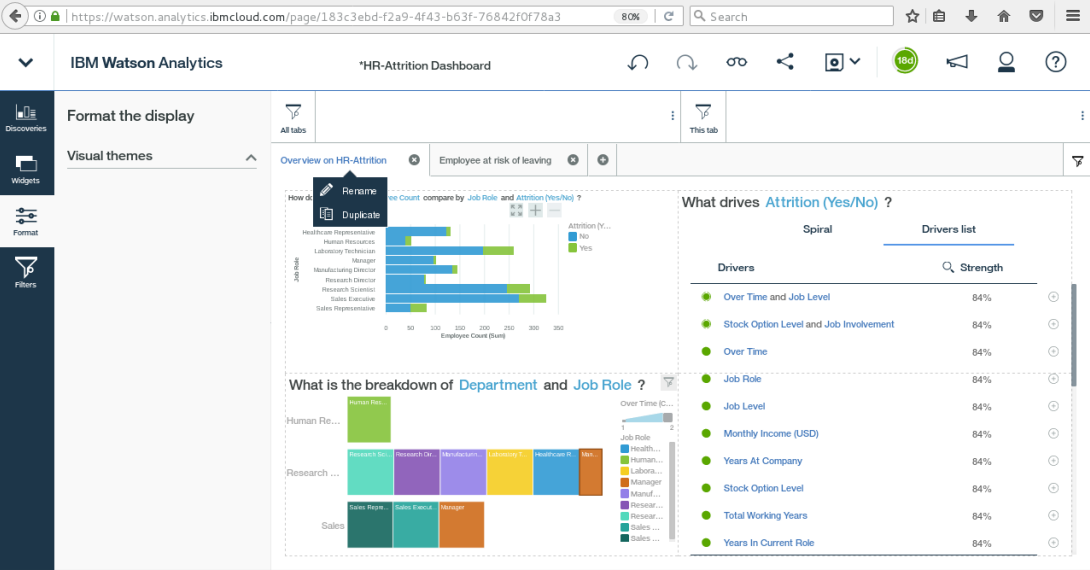1090x570 pixels.
Task: Click the Job Role link in treemap title
Action: (x=602, y=385)
